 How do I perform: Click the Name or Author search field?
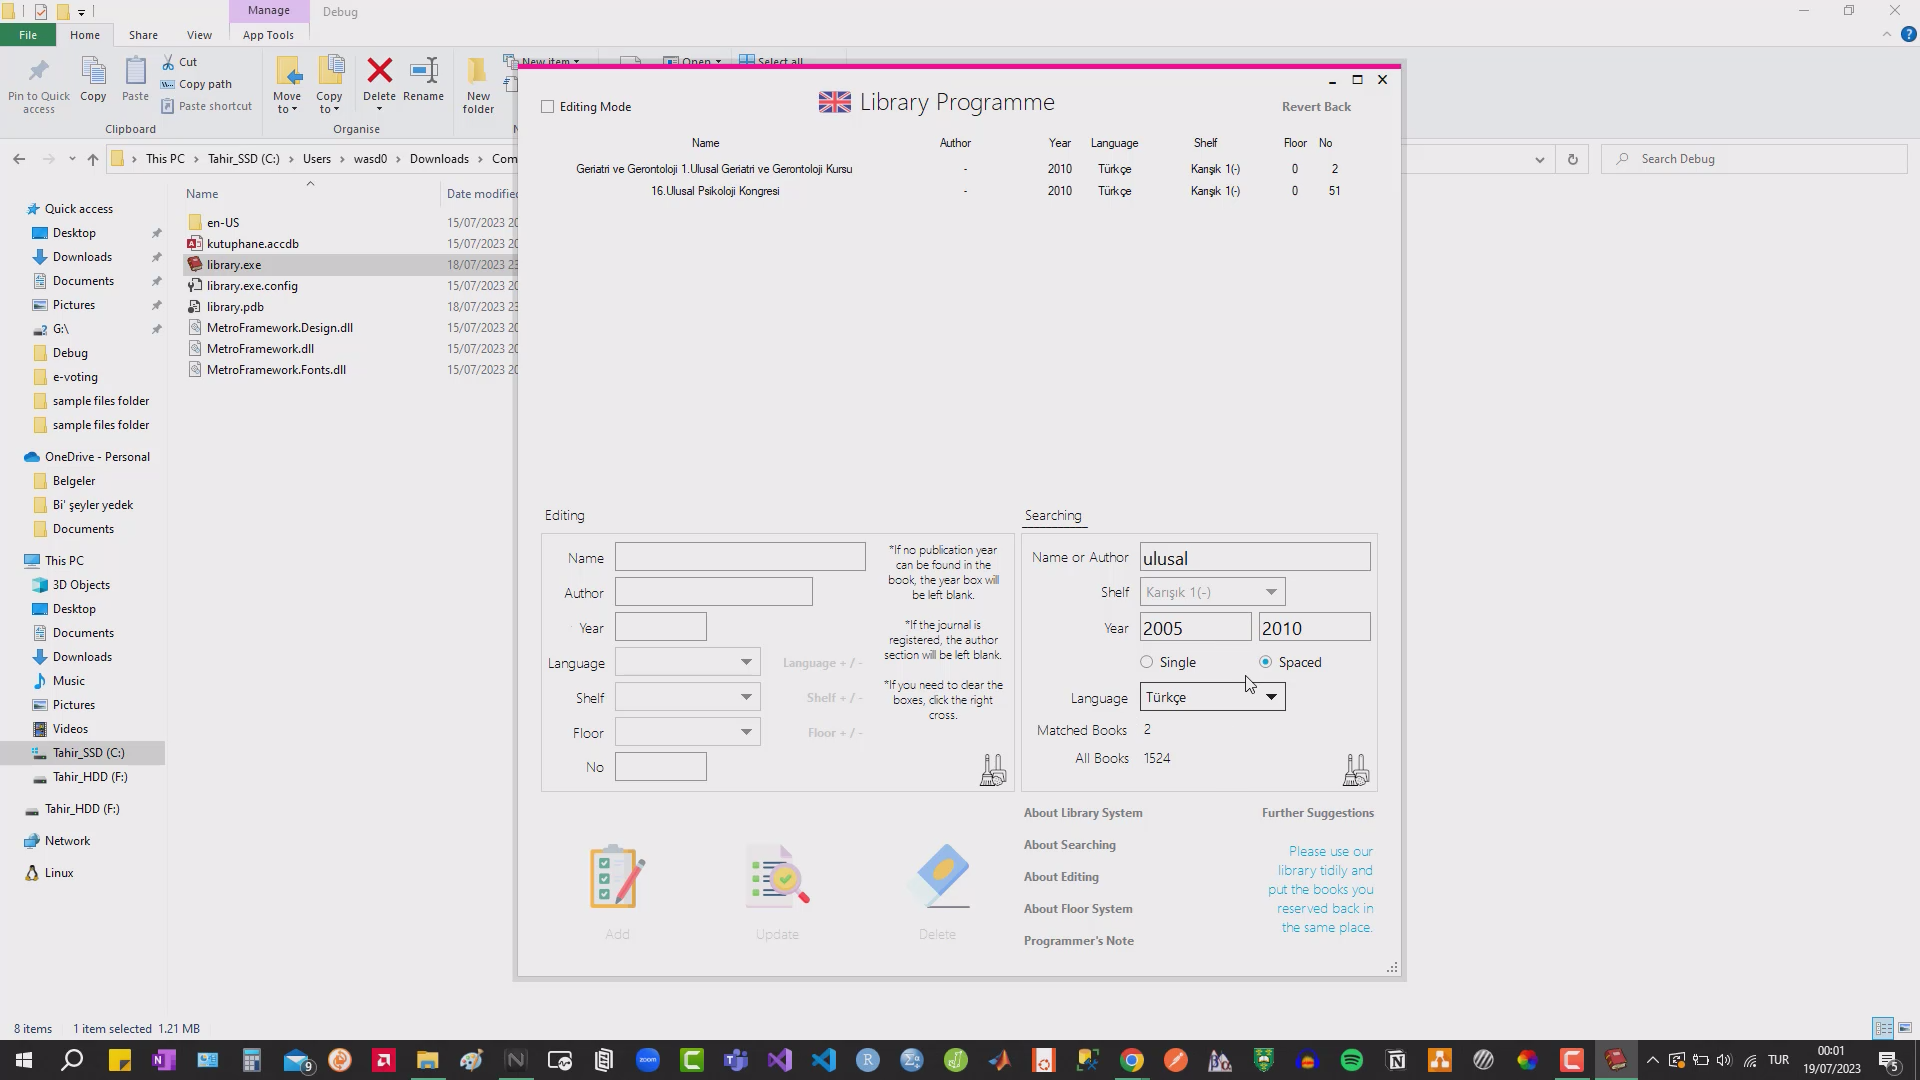click(1255, 557)
